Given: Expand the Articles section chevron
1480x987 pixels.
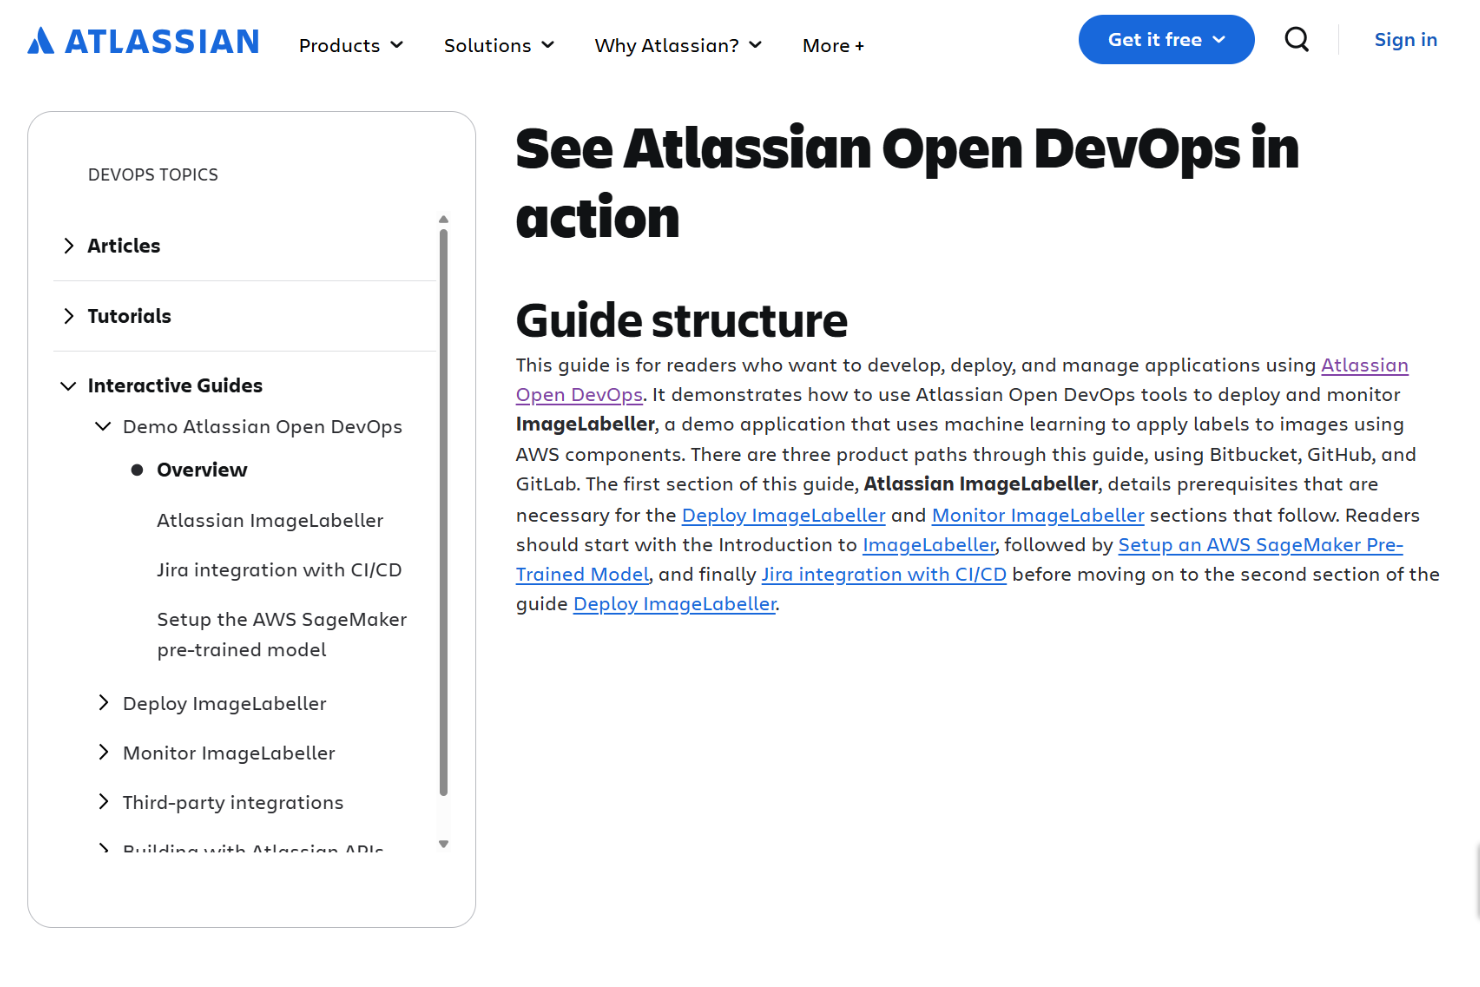Looking at the screenshot, I should click(x=69, y=246).
